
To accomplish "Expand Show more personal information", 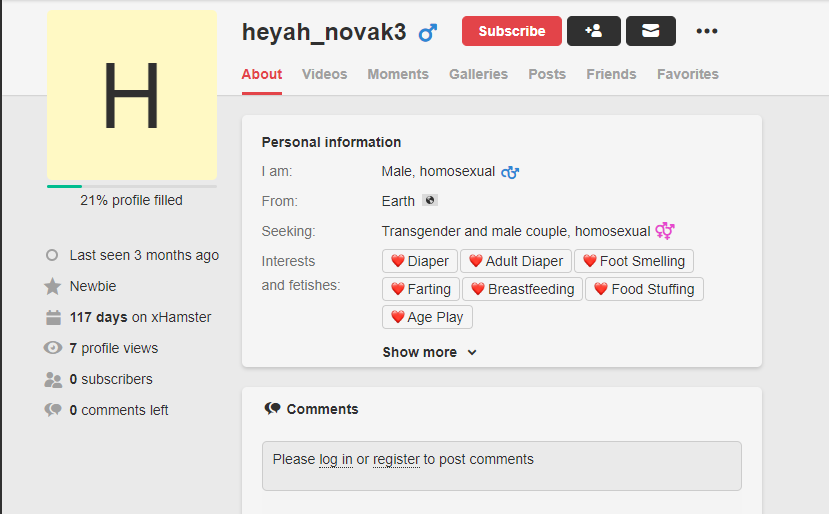I will 430,352.
